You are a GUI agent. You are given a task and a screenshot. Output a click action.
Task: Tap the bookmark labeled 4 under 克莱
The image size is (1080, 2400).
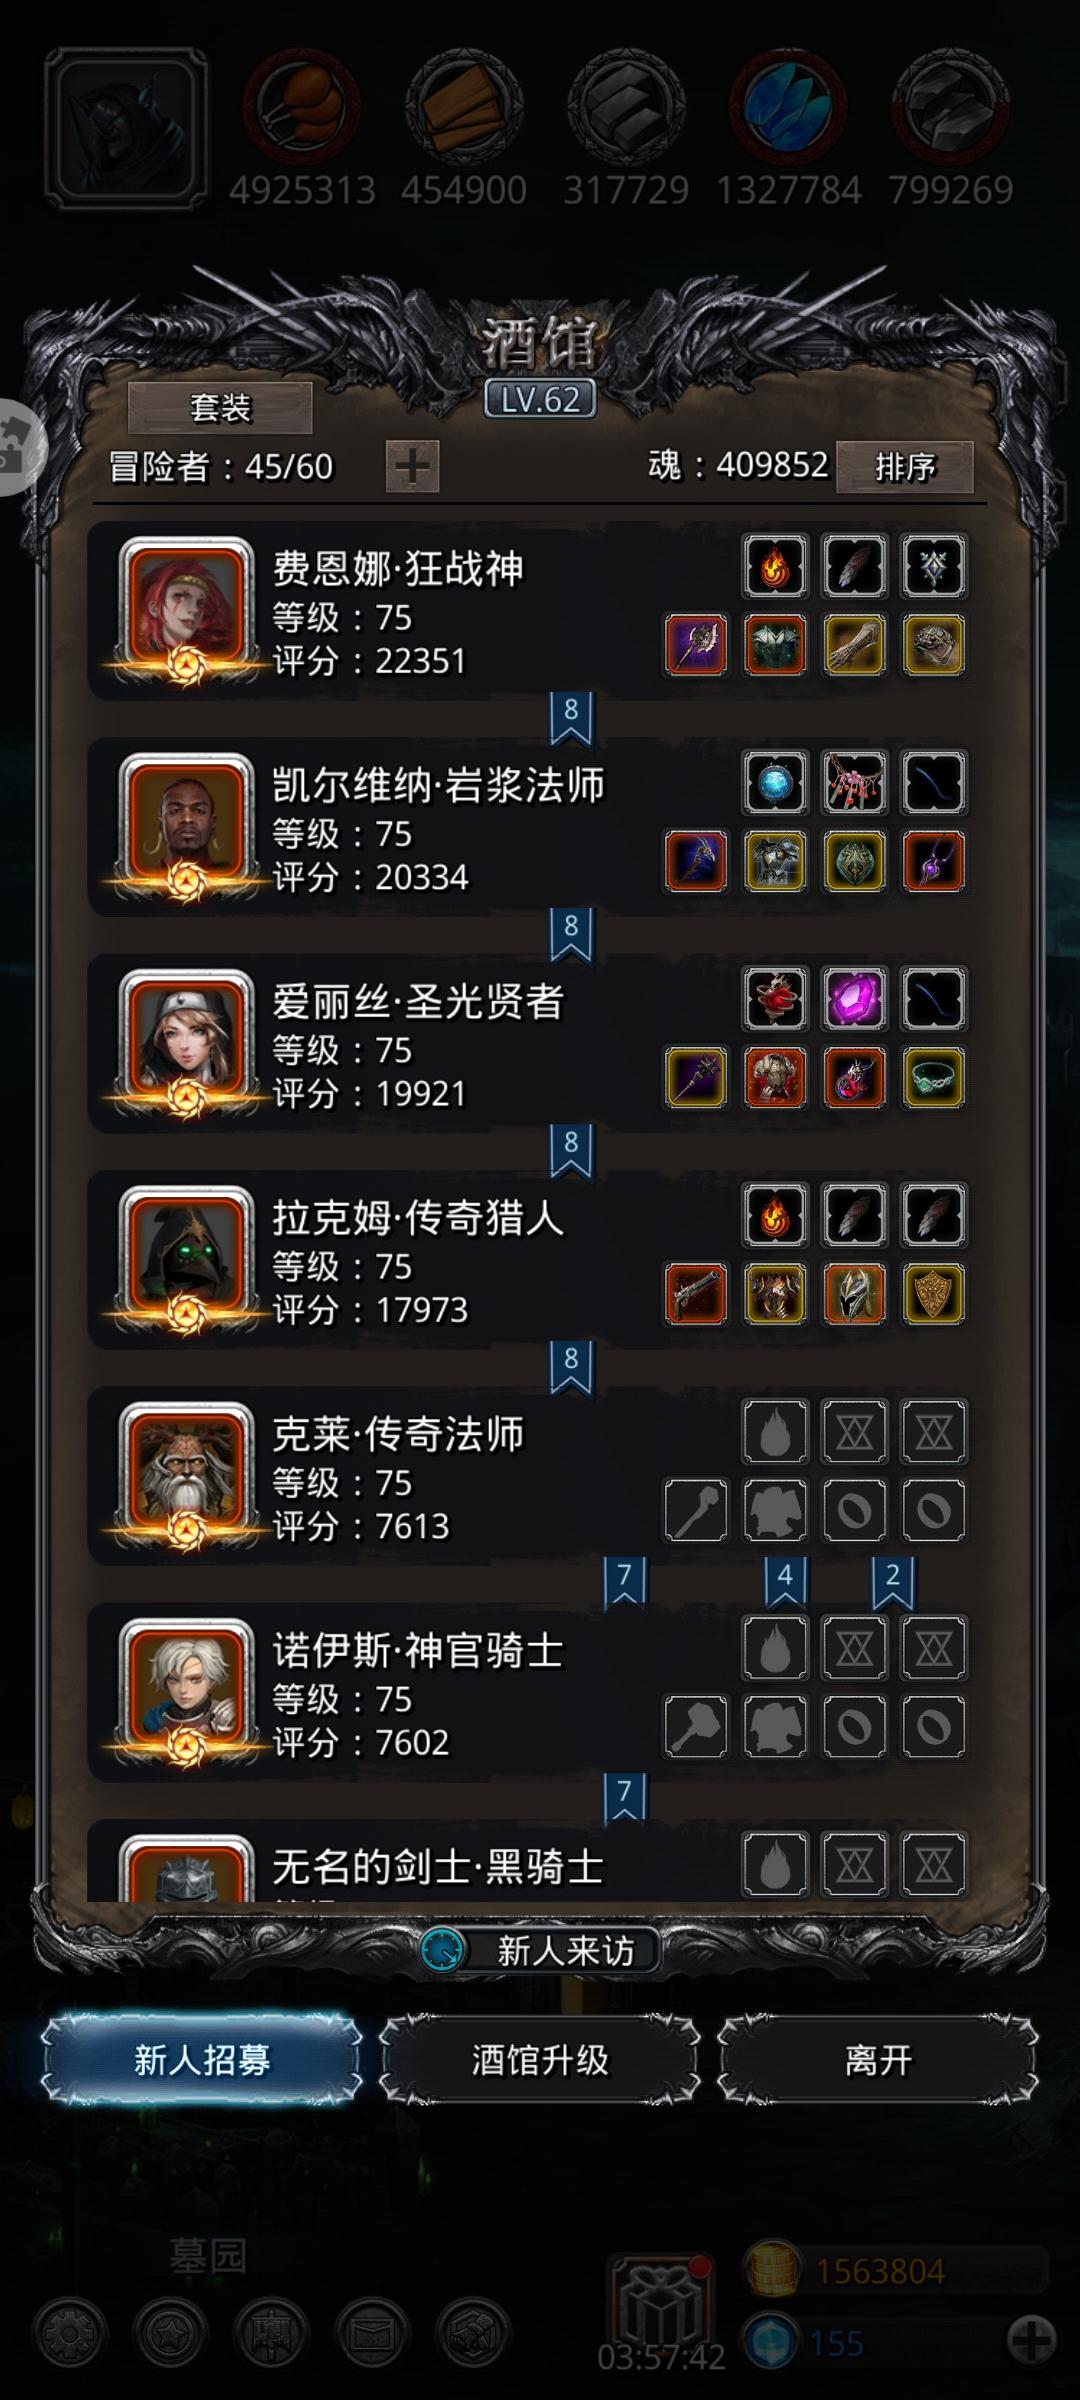(785, 1582)
